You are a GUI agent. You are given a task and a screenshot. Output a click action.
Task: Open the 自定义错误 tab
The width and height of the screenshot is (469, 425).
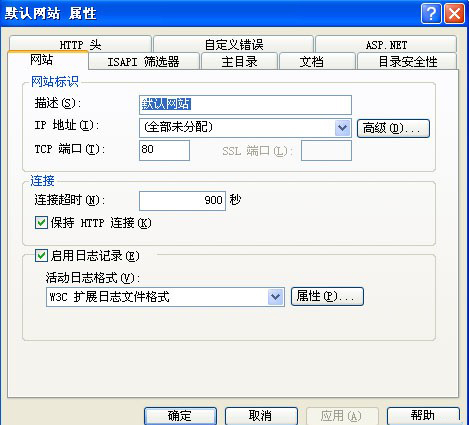pyautogui.click(x=234, y=44)
